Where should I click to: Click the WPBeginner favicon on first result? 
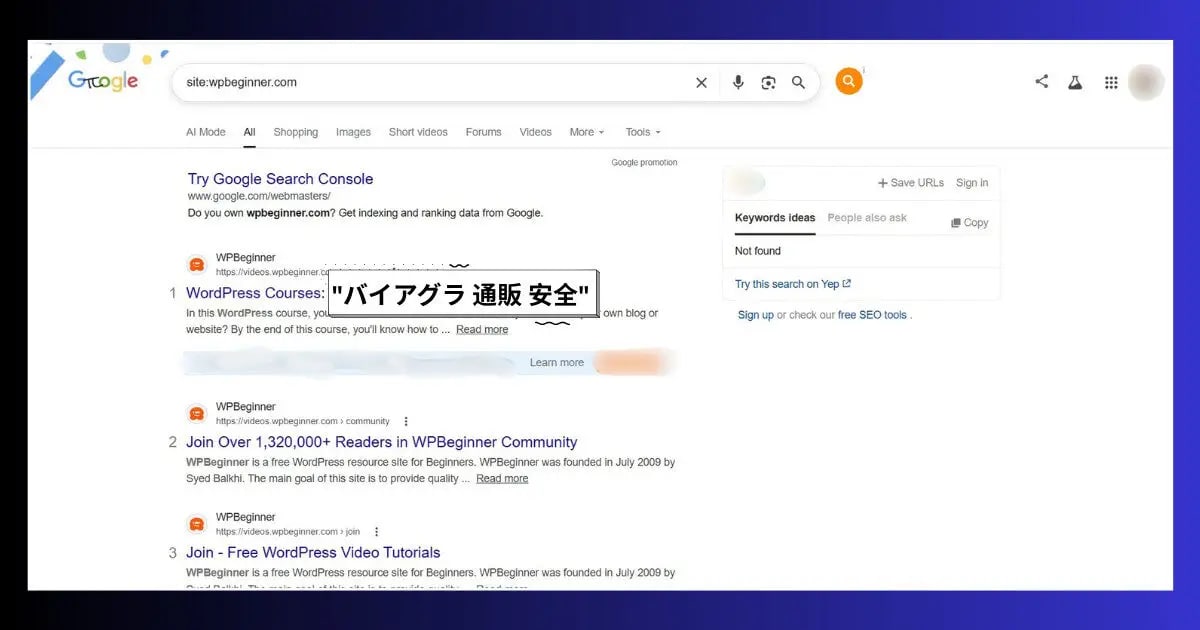196,263
